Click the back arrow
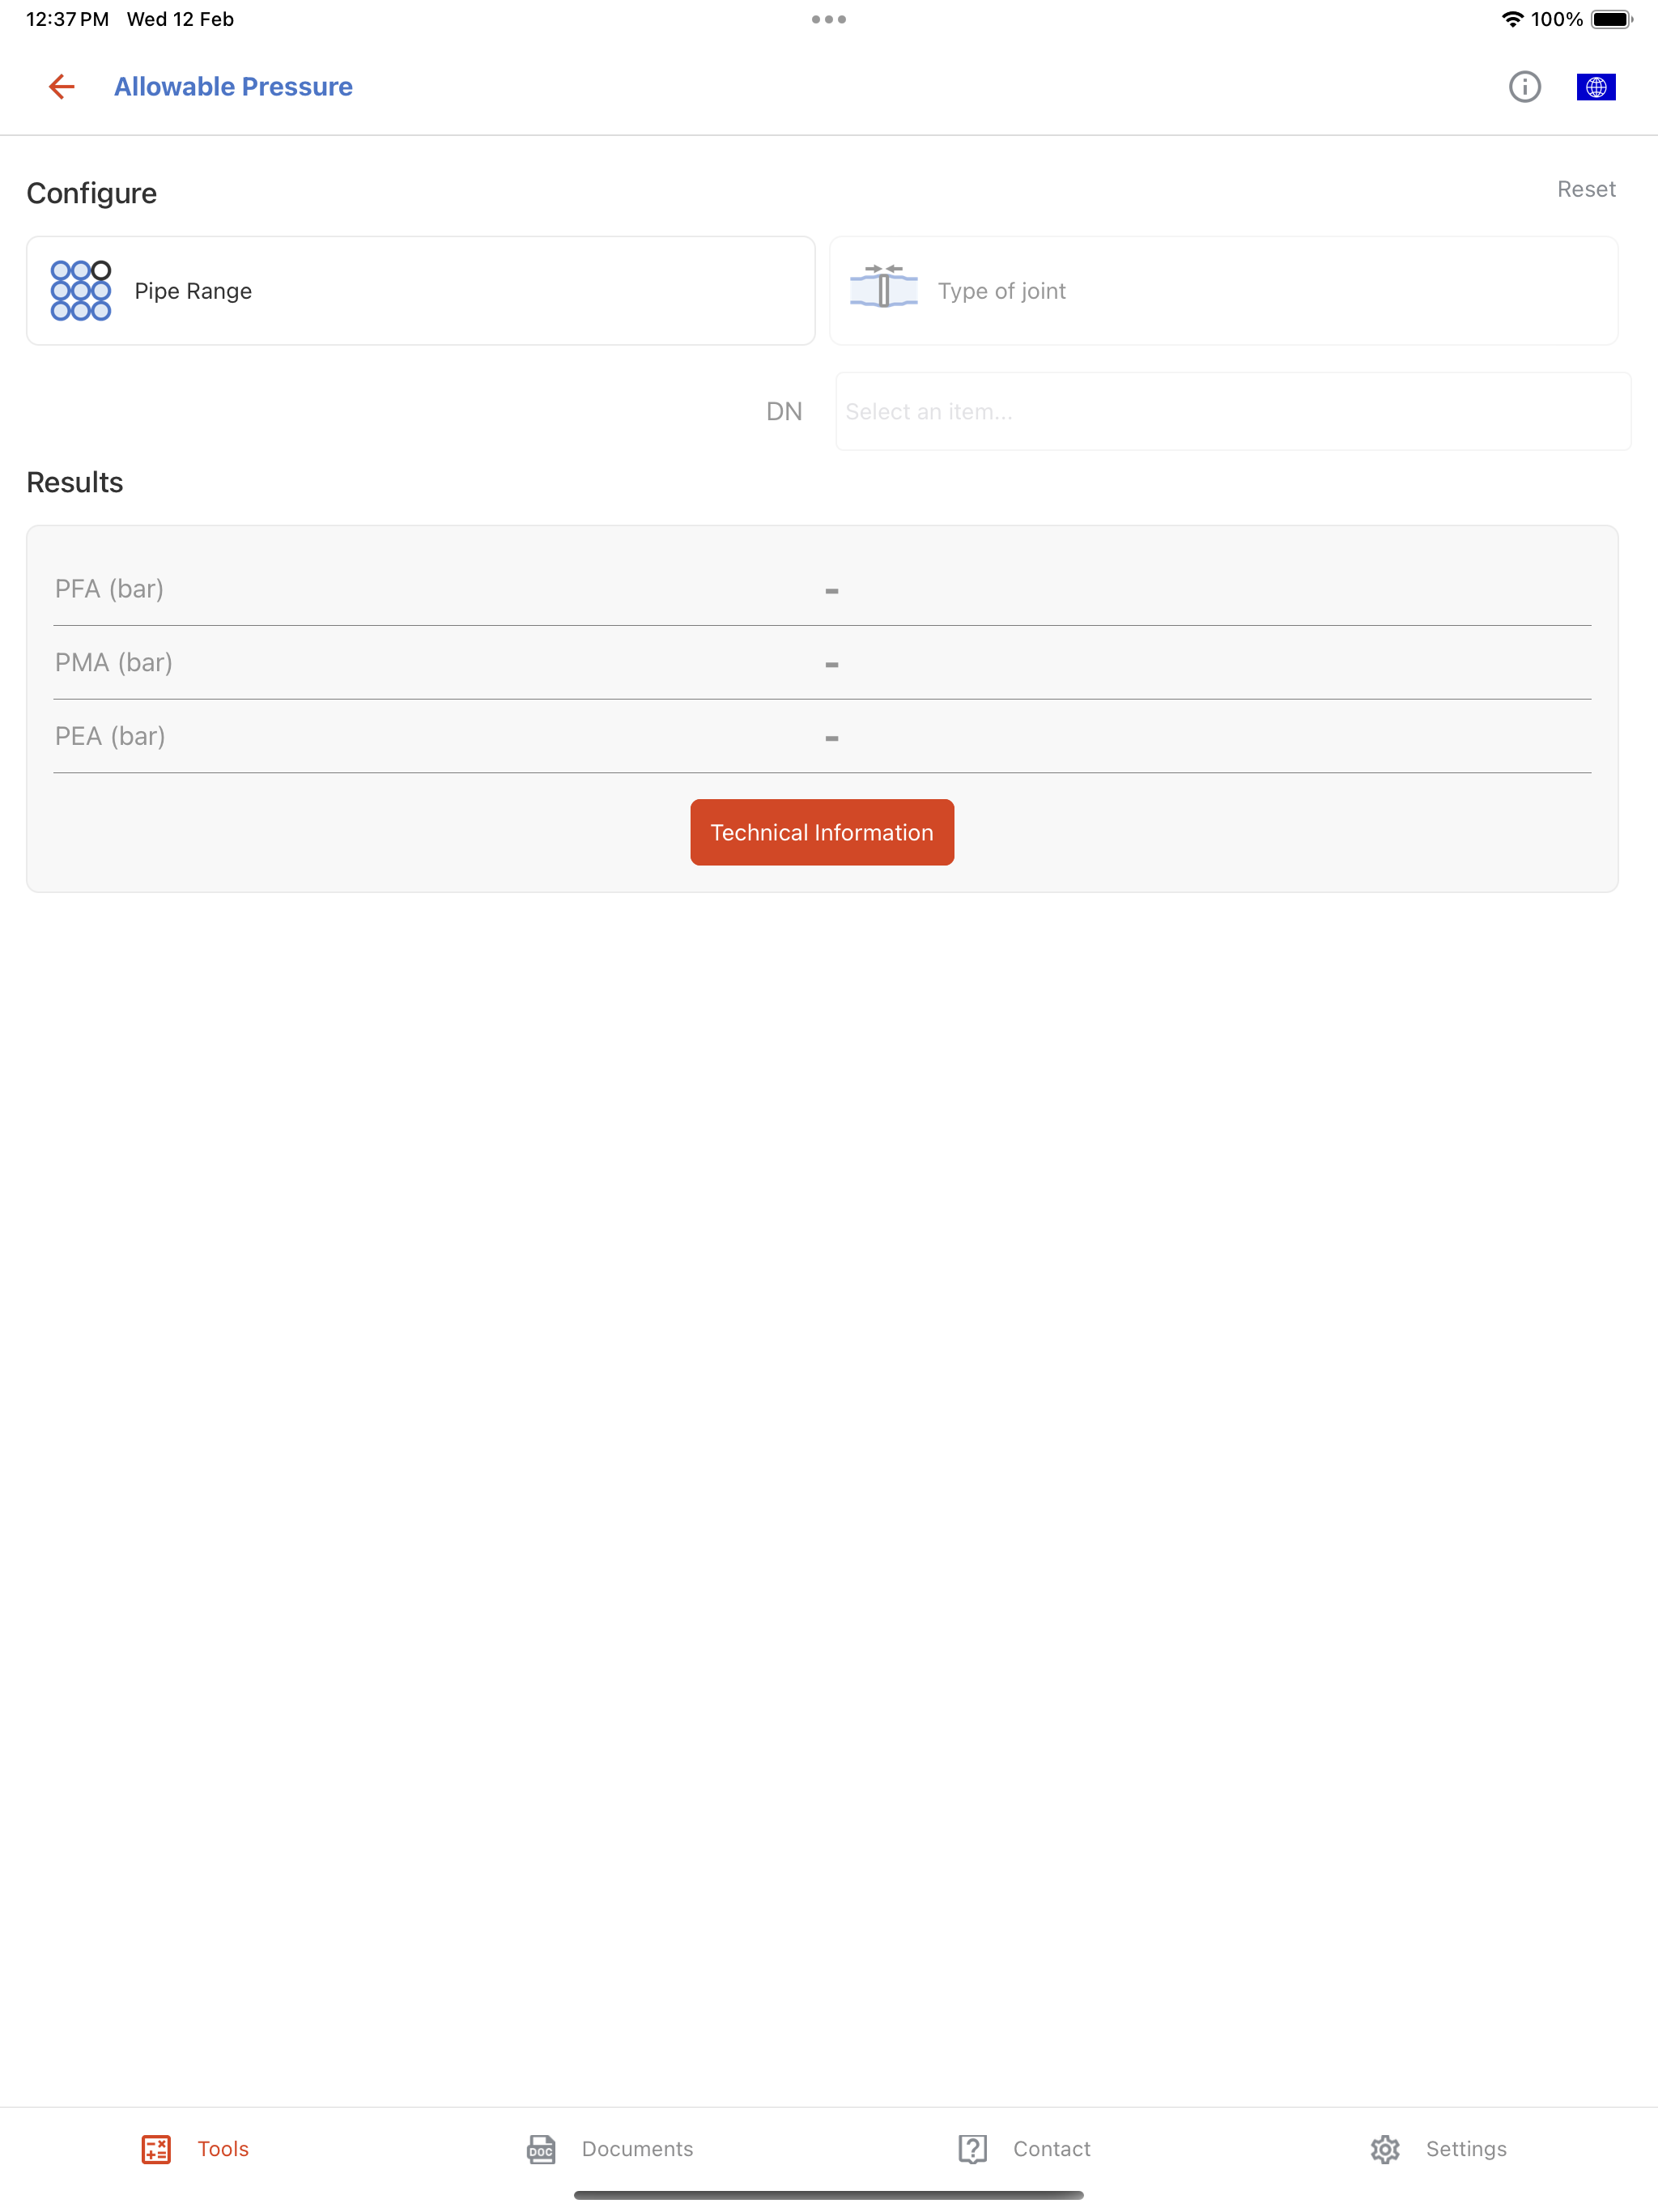Image resolution: width=1658 pixels, height=2212 pixels. 61,87
